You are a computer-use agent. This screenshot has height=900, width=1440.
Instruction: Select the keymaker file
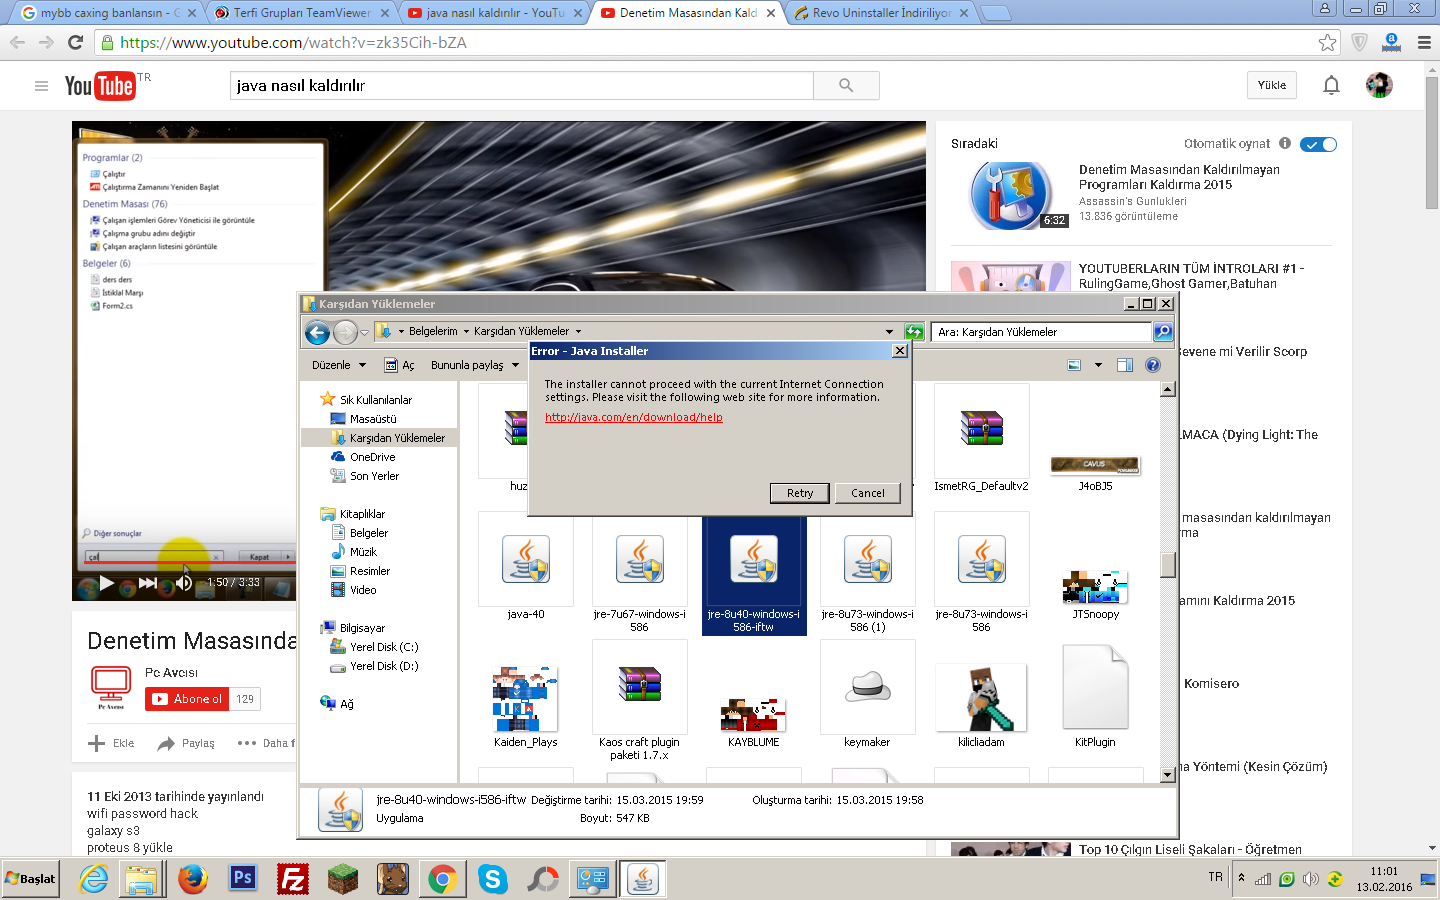[x=867, y=694]
